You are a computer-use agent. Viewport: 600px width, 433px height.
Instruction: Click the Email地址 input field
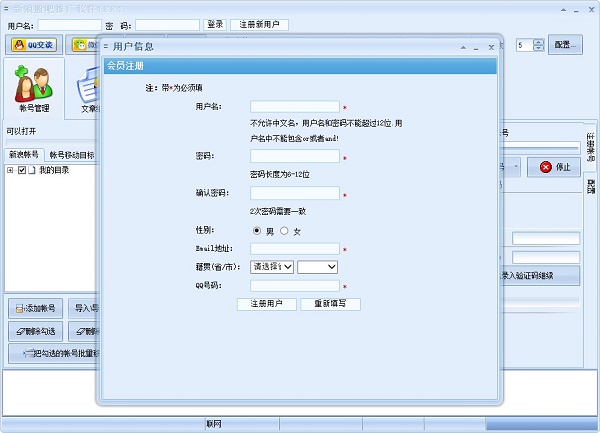coord(295,249)
